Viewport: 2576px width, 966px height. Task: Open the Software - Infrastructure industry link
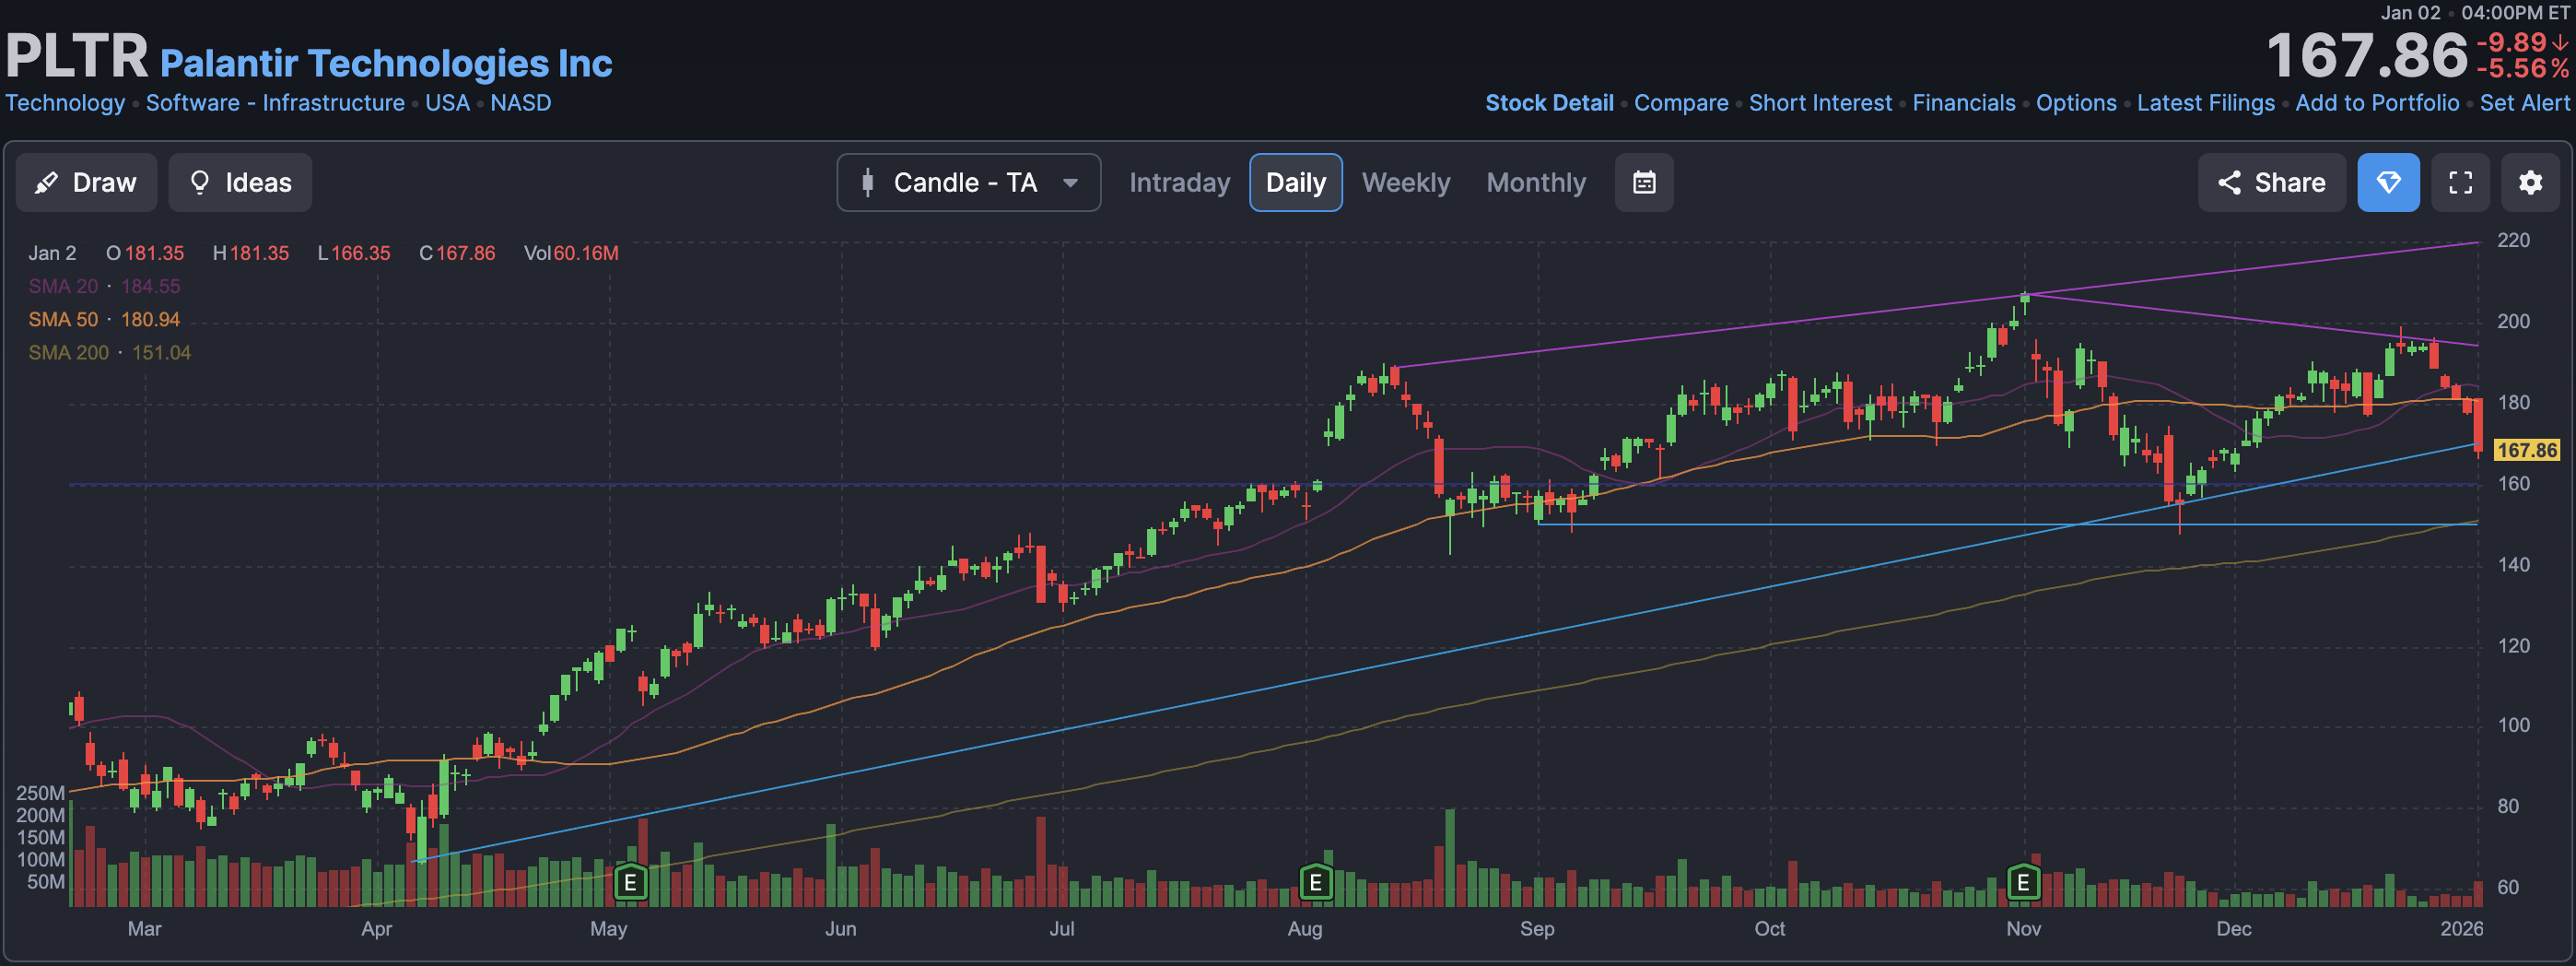pos(275,103)
